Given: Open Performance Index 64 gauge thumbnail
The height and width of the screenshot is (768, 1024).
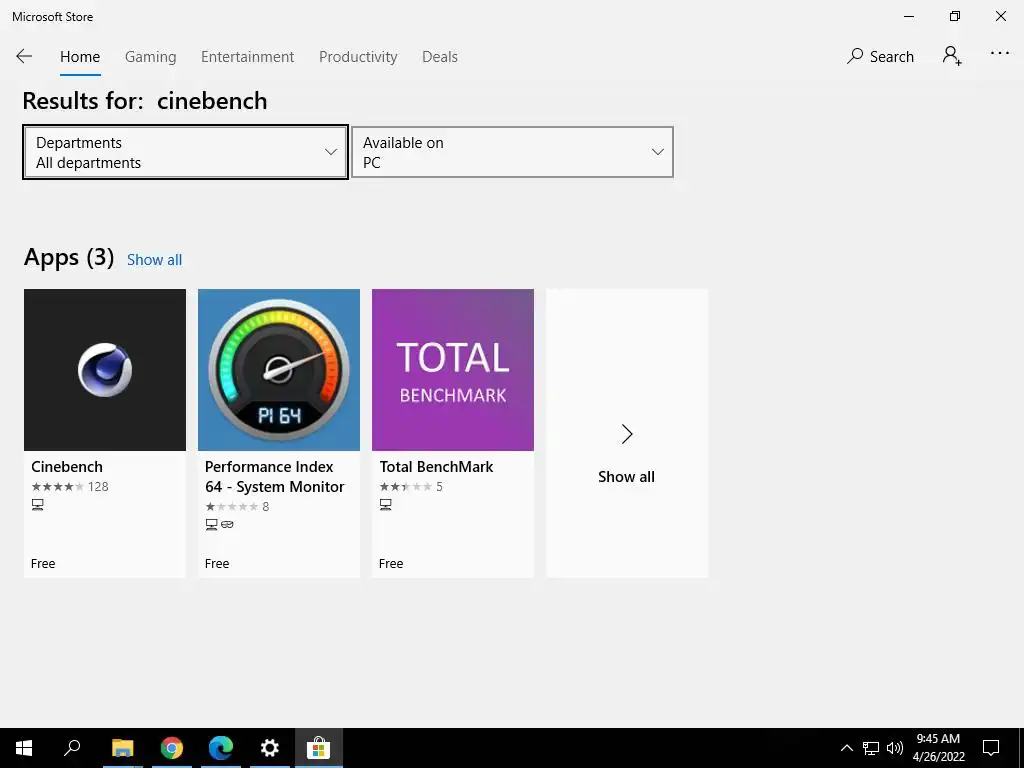Looking at the screenshot, I should tap(279, 370).
